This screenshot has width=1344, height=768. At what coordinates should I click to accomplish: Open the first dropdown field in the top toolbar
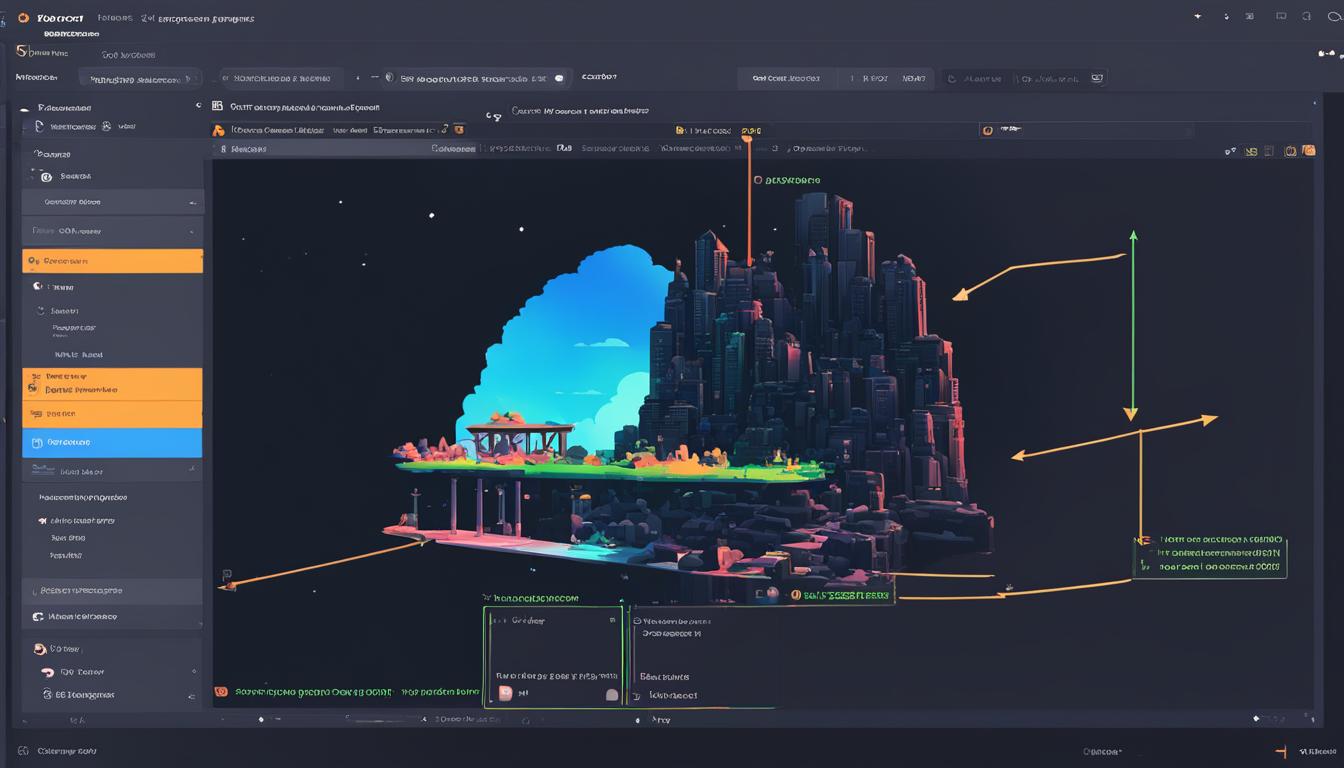point(140,79)
